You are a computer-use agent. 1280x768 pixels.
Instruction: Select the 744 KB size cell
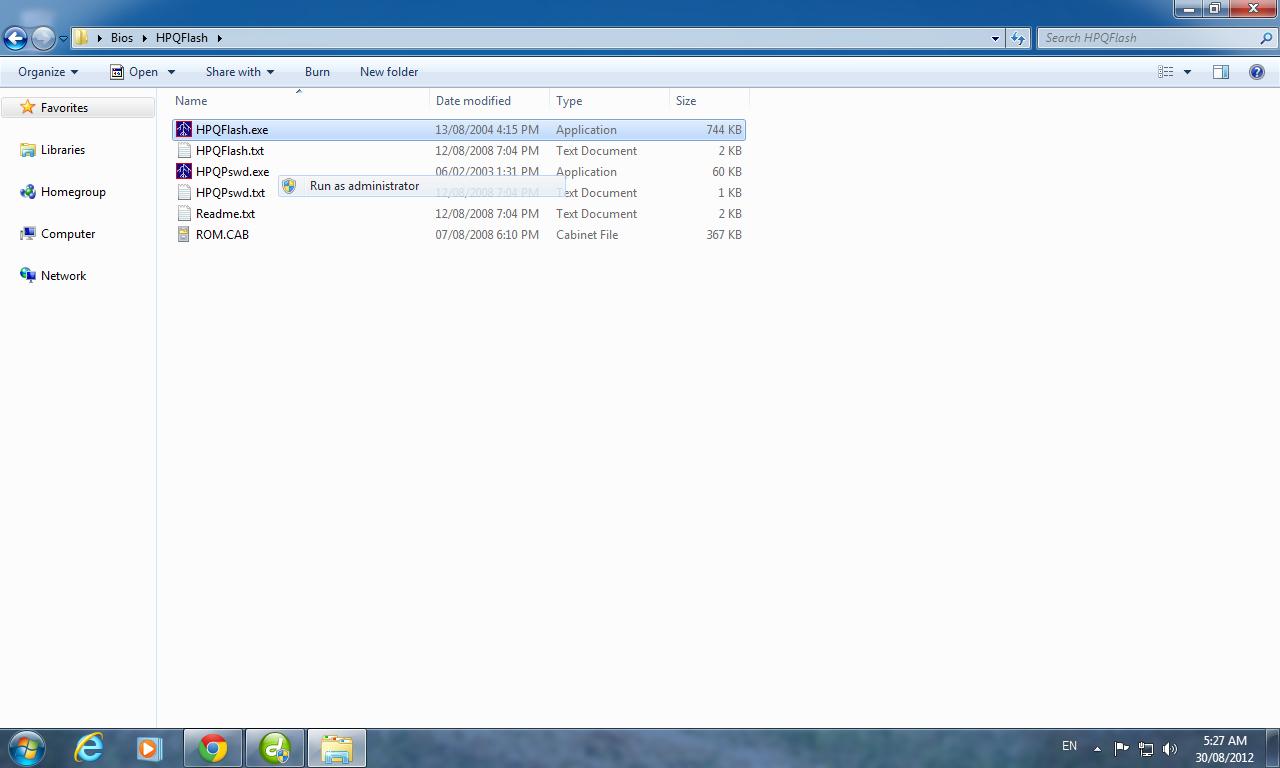724,130
